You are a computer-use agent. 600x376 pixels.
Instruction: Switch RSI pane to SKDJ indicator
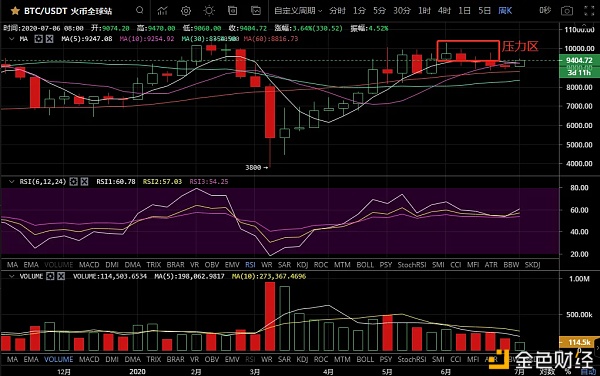[532, 265]
